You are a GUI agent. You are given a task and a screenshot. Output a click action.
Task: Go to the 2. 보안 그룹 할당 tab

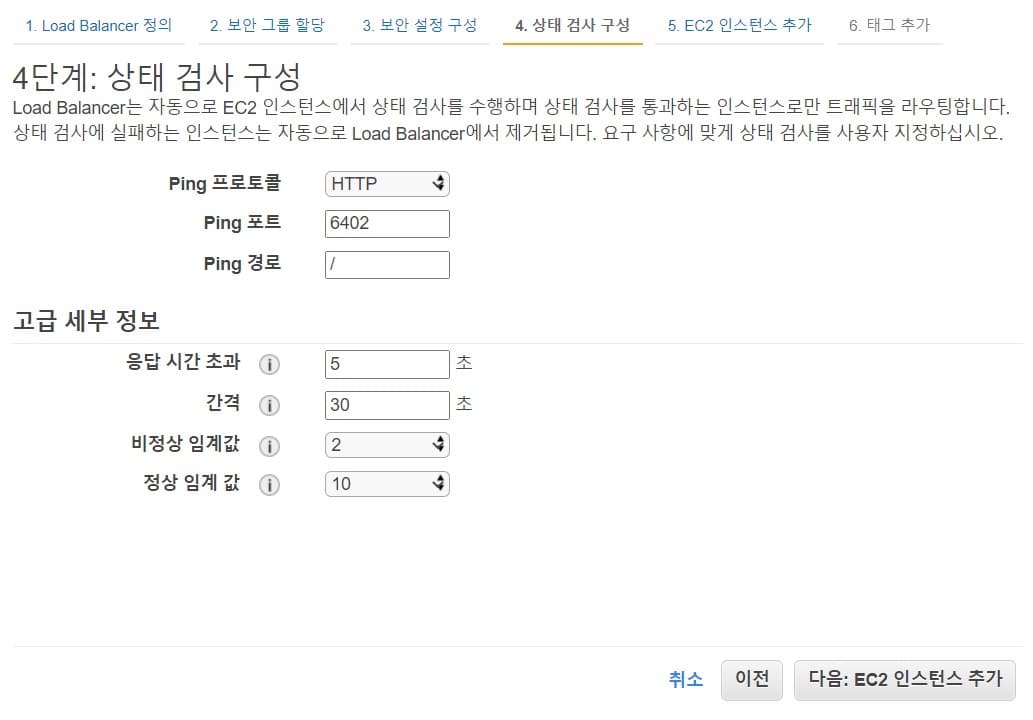click(x=265, y=24)
